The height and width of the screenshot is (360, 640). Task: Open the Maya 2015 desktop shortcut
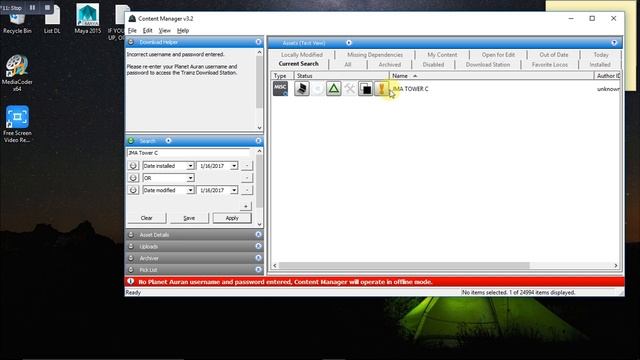pos(87,18)
